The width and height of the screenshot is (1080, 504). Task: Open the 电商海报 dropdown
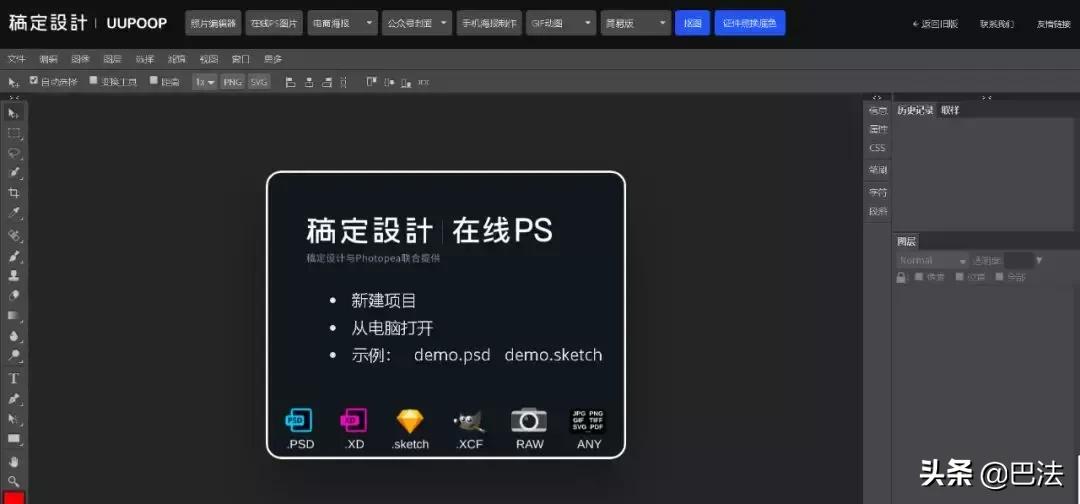pos(343,23)
